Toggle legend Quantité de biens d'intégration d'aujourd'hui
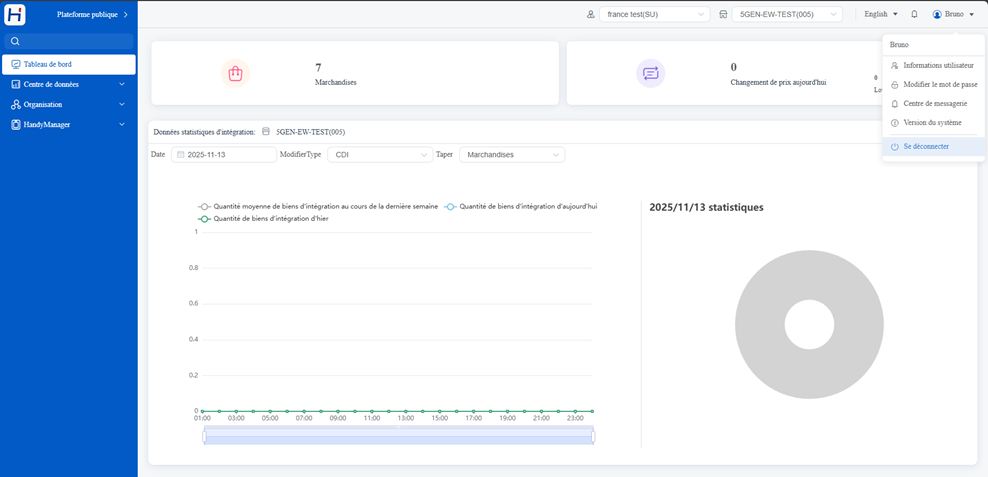The height and width of the screenshot is (477, 988). [520, 206]
